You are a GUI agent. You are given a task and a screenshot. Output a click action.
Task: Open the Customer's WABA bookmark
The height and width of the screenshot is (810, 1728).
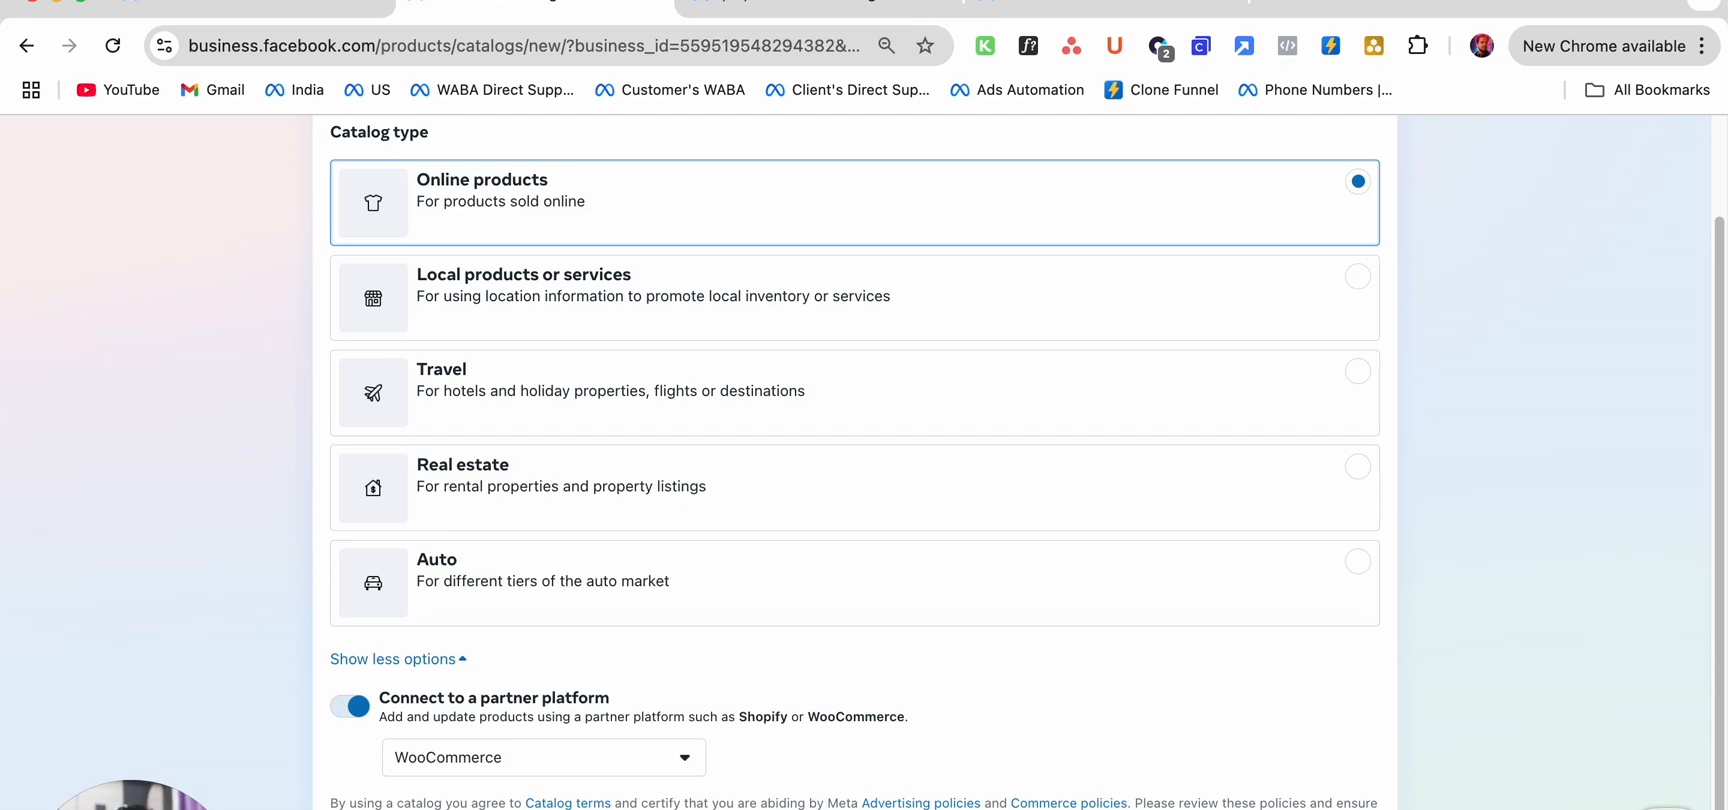pyautogui.click(x=670, y=90)
